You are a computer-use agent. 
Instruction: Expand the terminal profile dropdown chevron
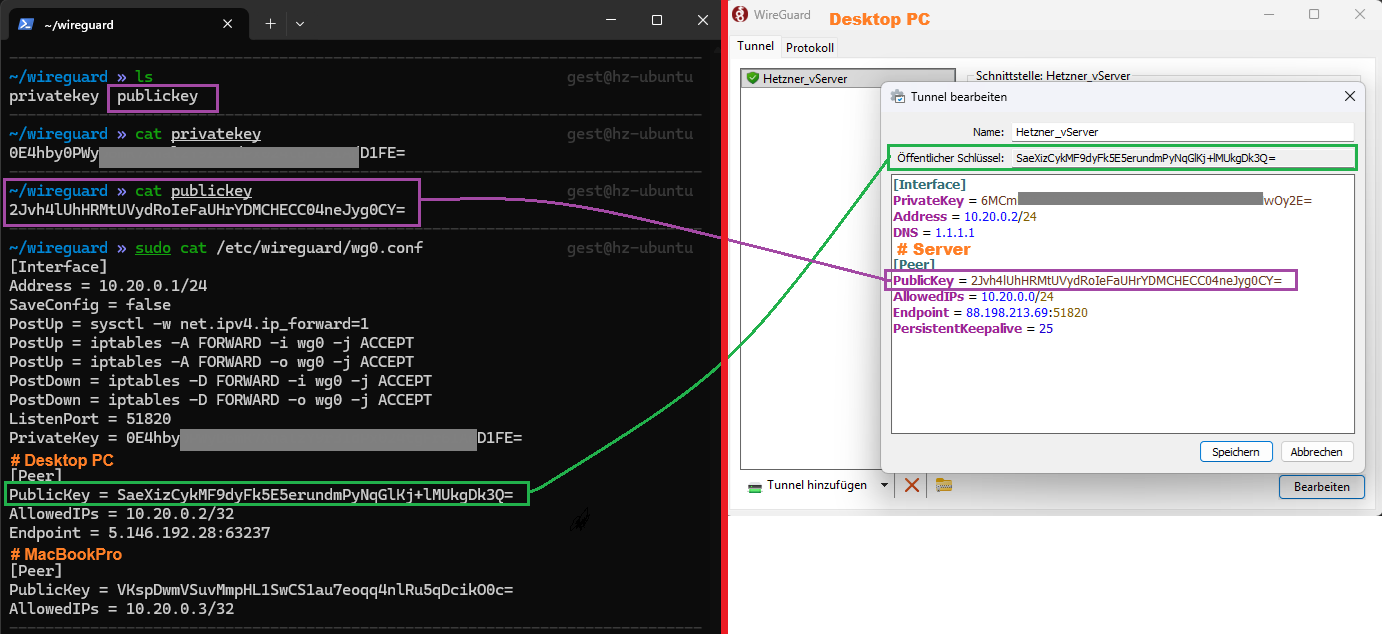point(300,23)
